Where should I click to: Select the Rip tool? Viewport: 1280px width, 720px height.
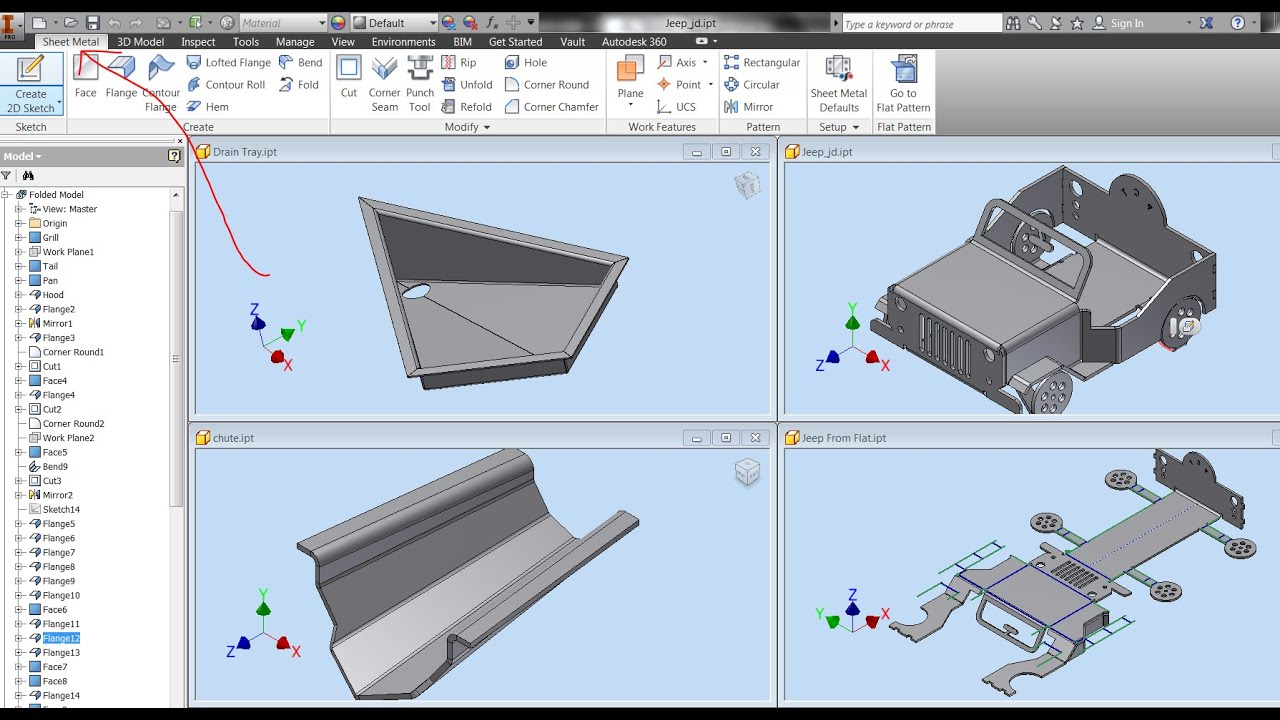pos(458,62)
